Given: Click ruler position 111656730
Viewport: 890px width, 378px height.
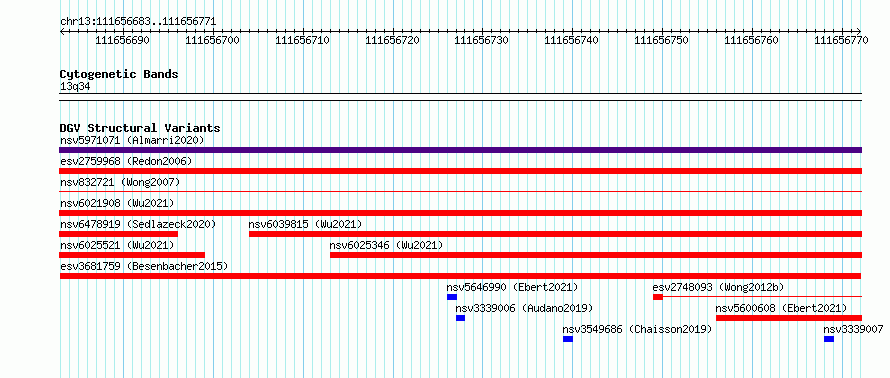Looking at the screenshot, I should pos(482,40).
